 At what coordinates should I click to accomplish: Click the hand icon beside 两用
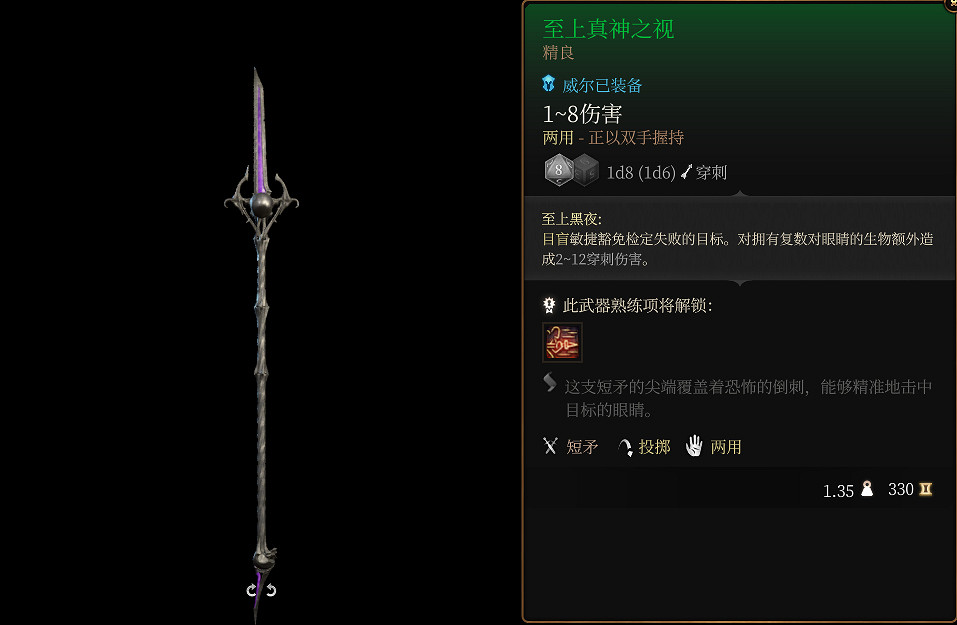(x=694, y=446)
